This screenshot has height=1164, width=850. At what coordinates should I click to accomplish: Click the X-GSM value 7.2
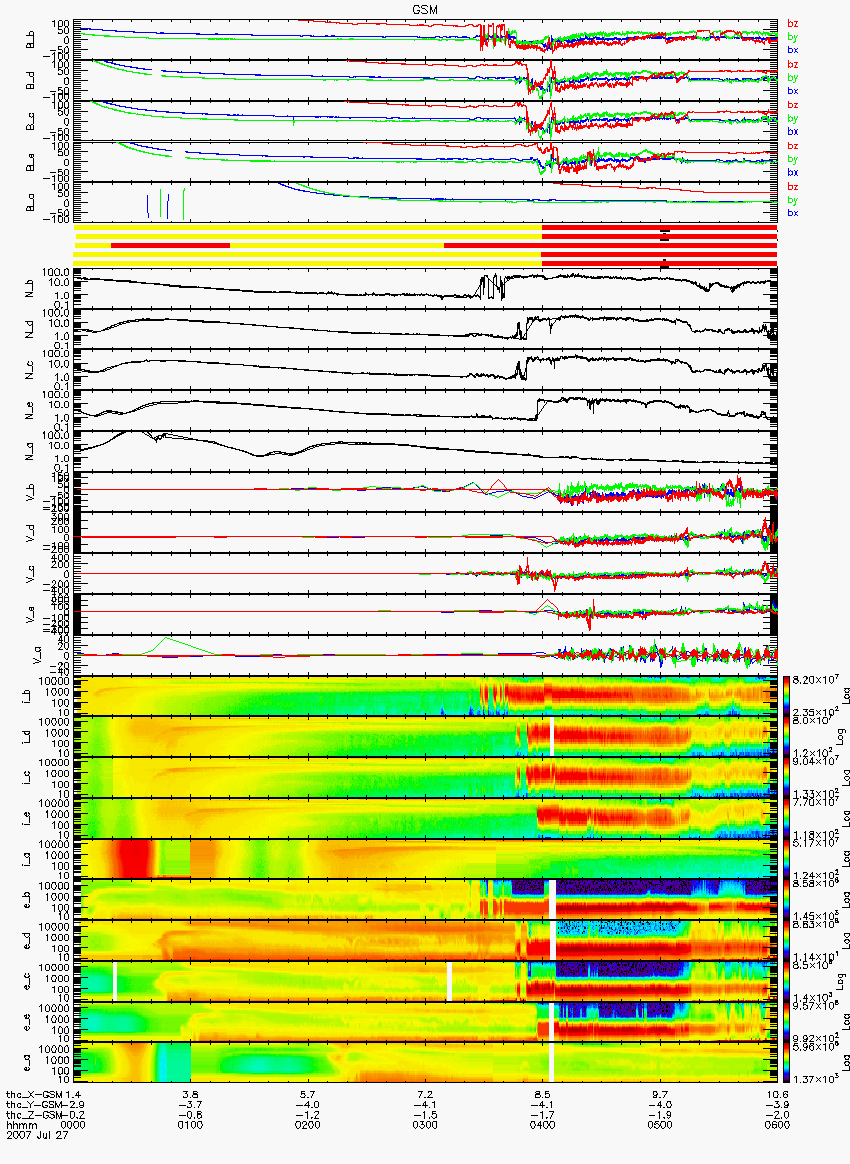coord(425,1095)
